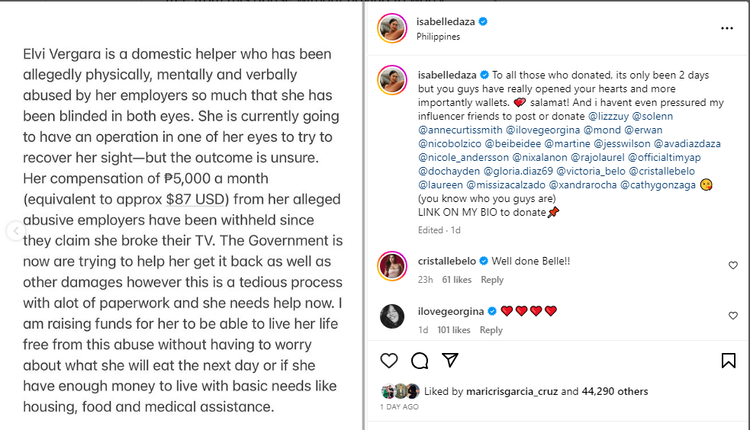The image size is (750, 430).
Task: Open the comment speech bubble icon
Action: [x=420, y=360]
